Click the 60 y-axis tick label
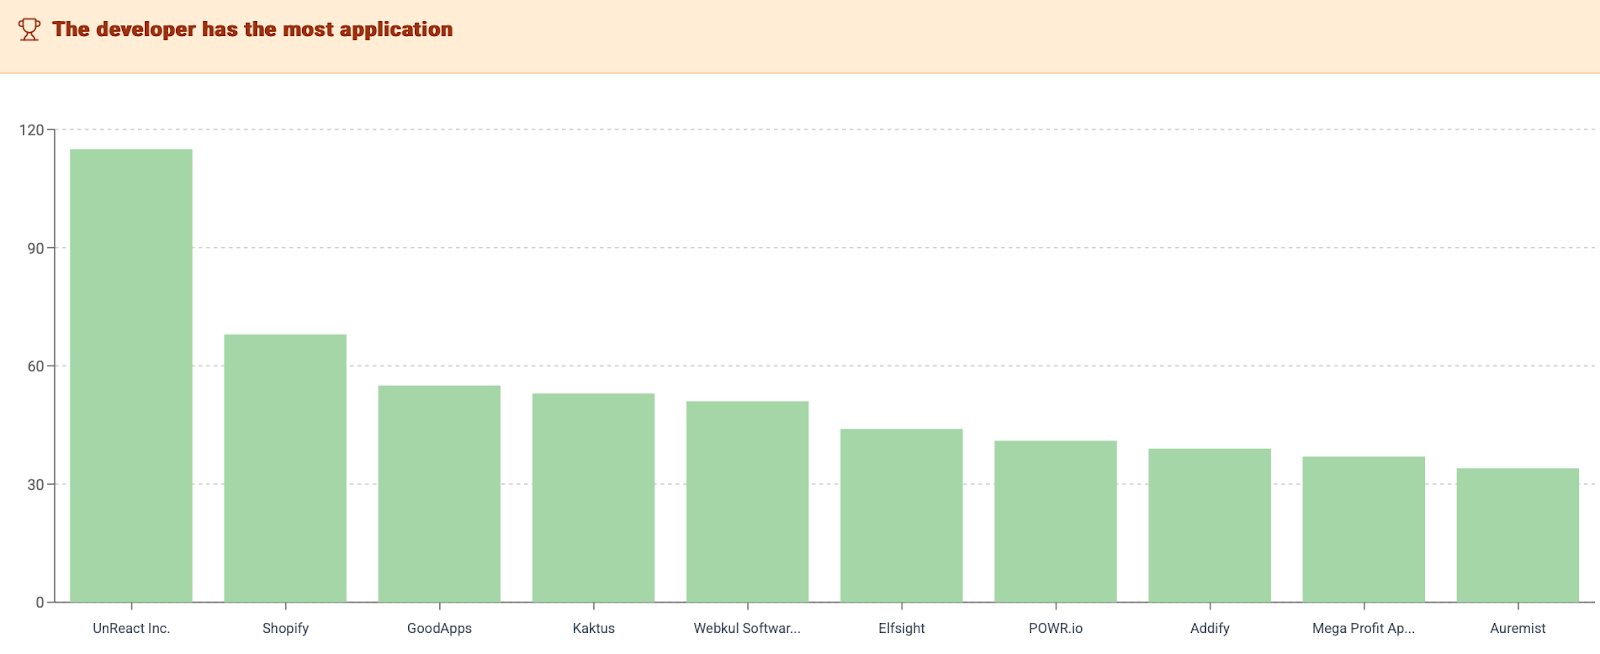Viewport: 1600px width, 654px height. pyautogui.click(x=35, y=366)
